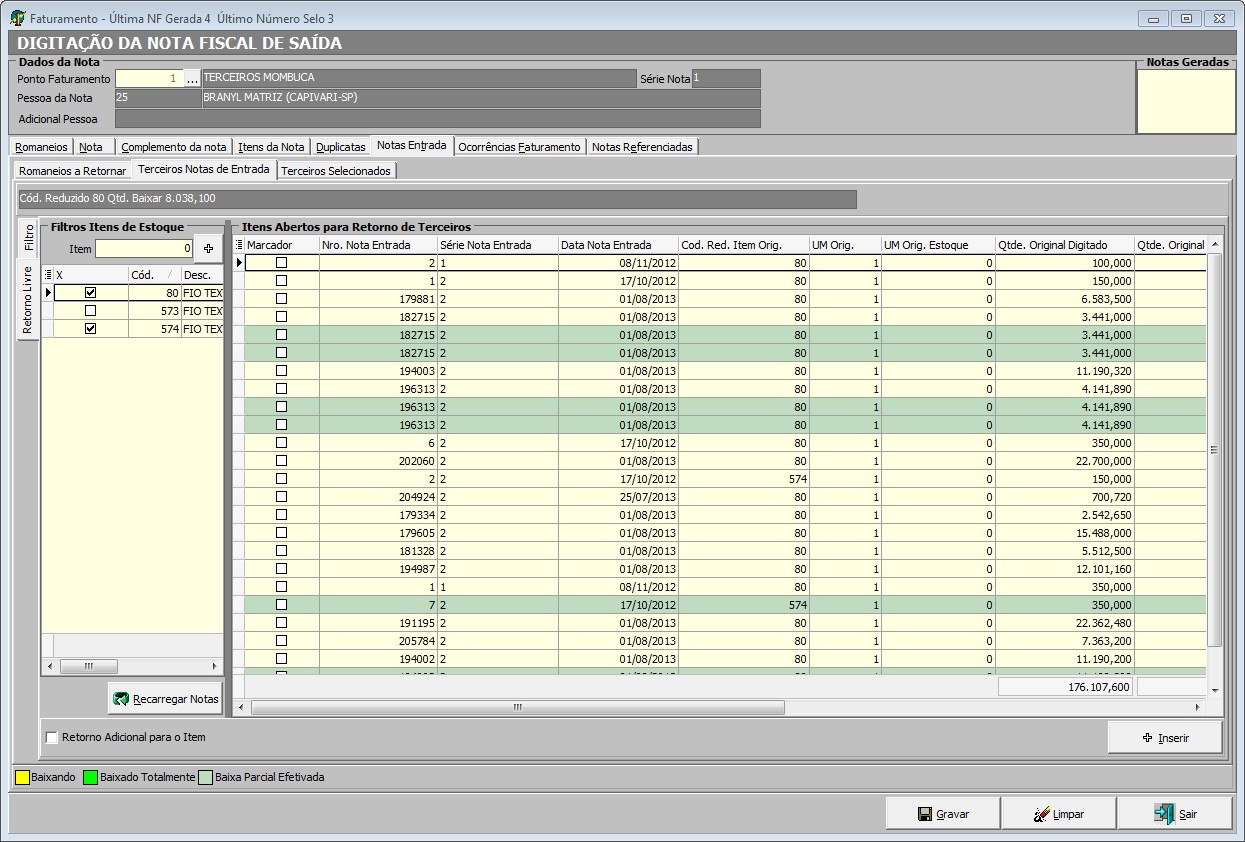Select the Retorno Livre vertical tab
Viewport: 1245px width, 842px height.
[28, 300]
